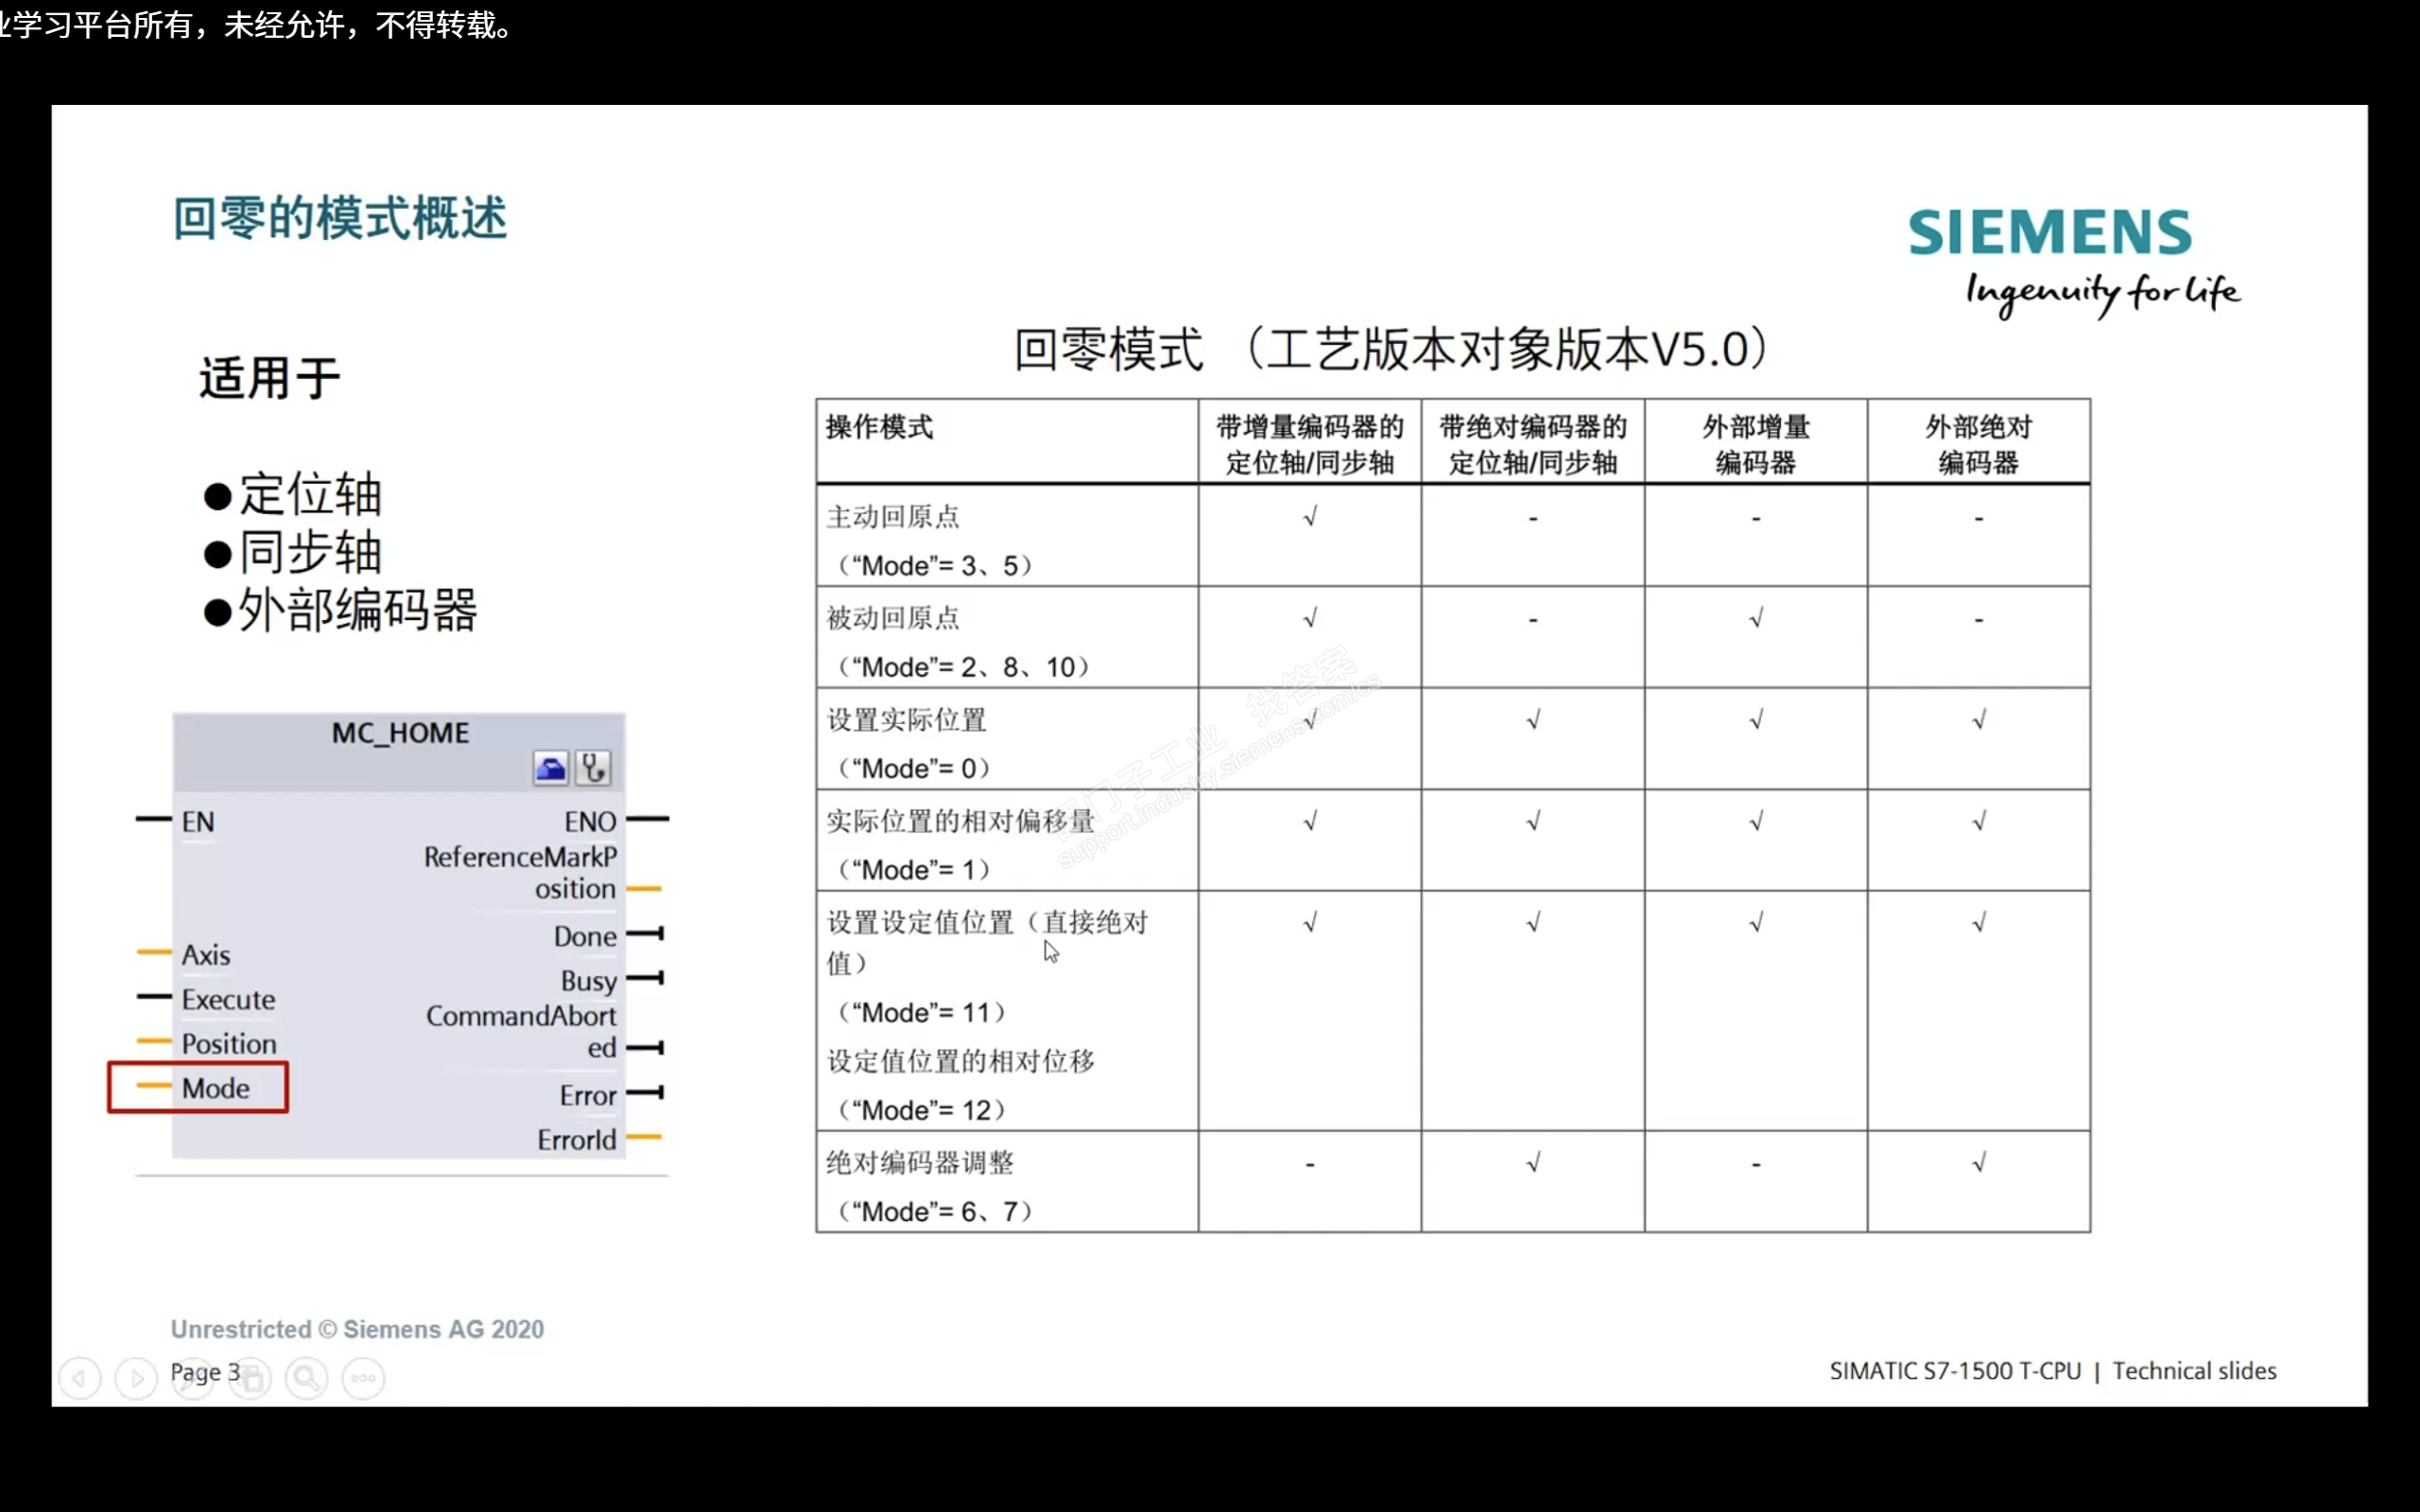Click the SIEMENS logo
The width and height of the screenshot is (2420, 1512).
click(x=2049, y=233)
